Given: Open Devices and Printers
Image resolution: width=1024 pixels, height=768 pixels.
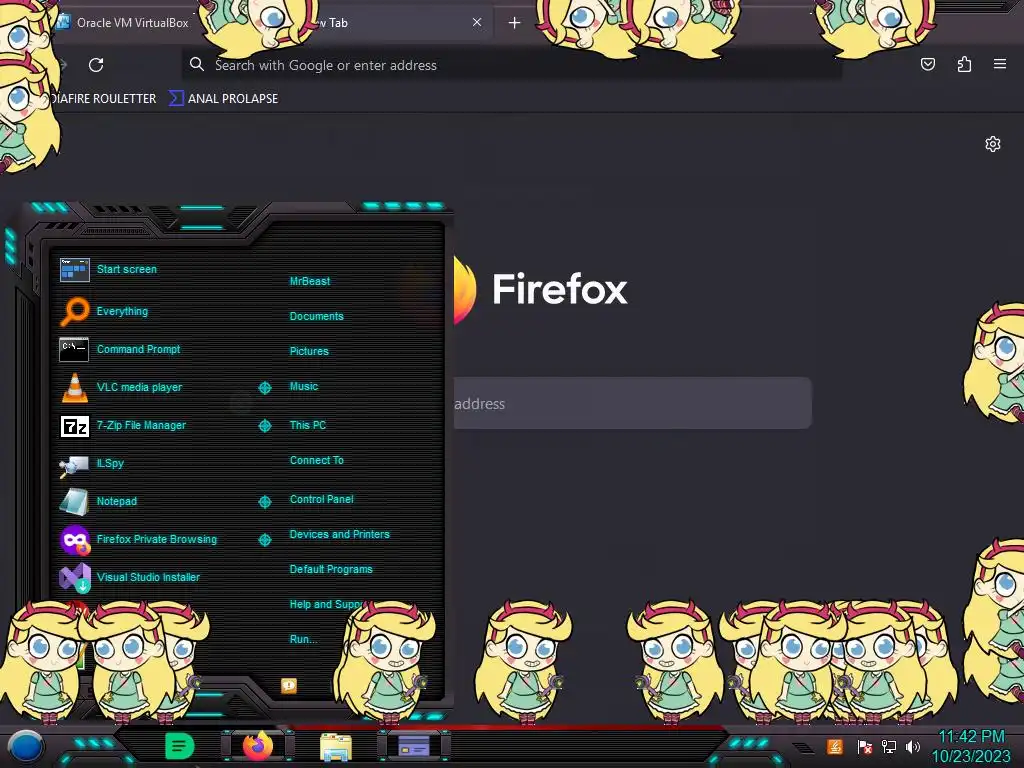Looking at the screenshot, I should click(339, 534).
